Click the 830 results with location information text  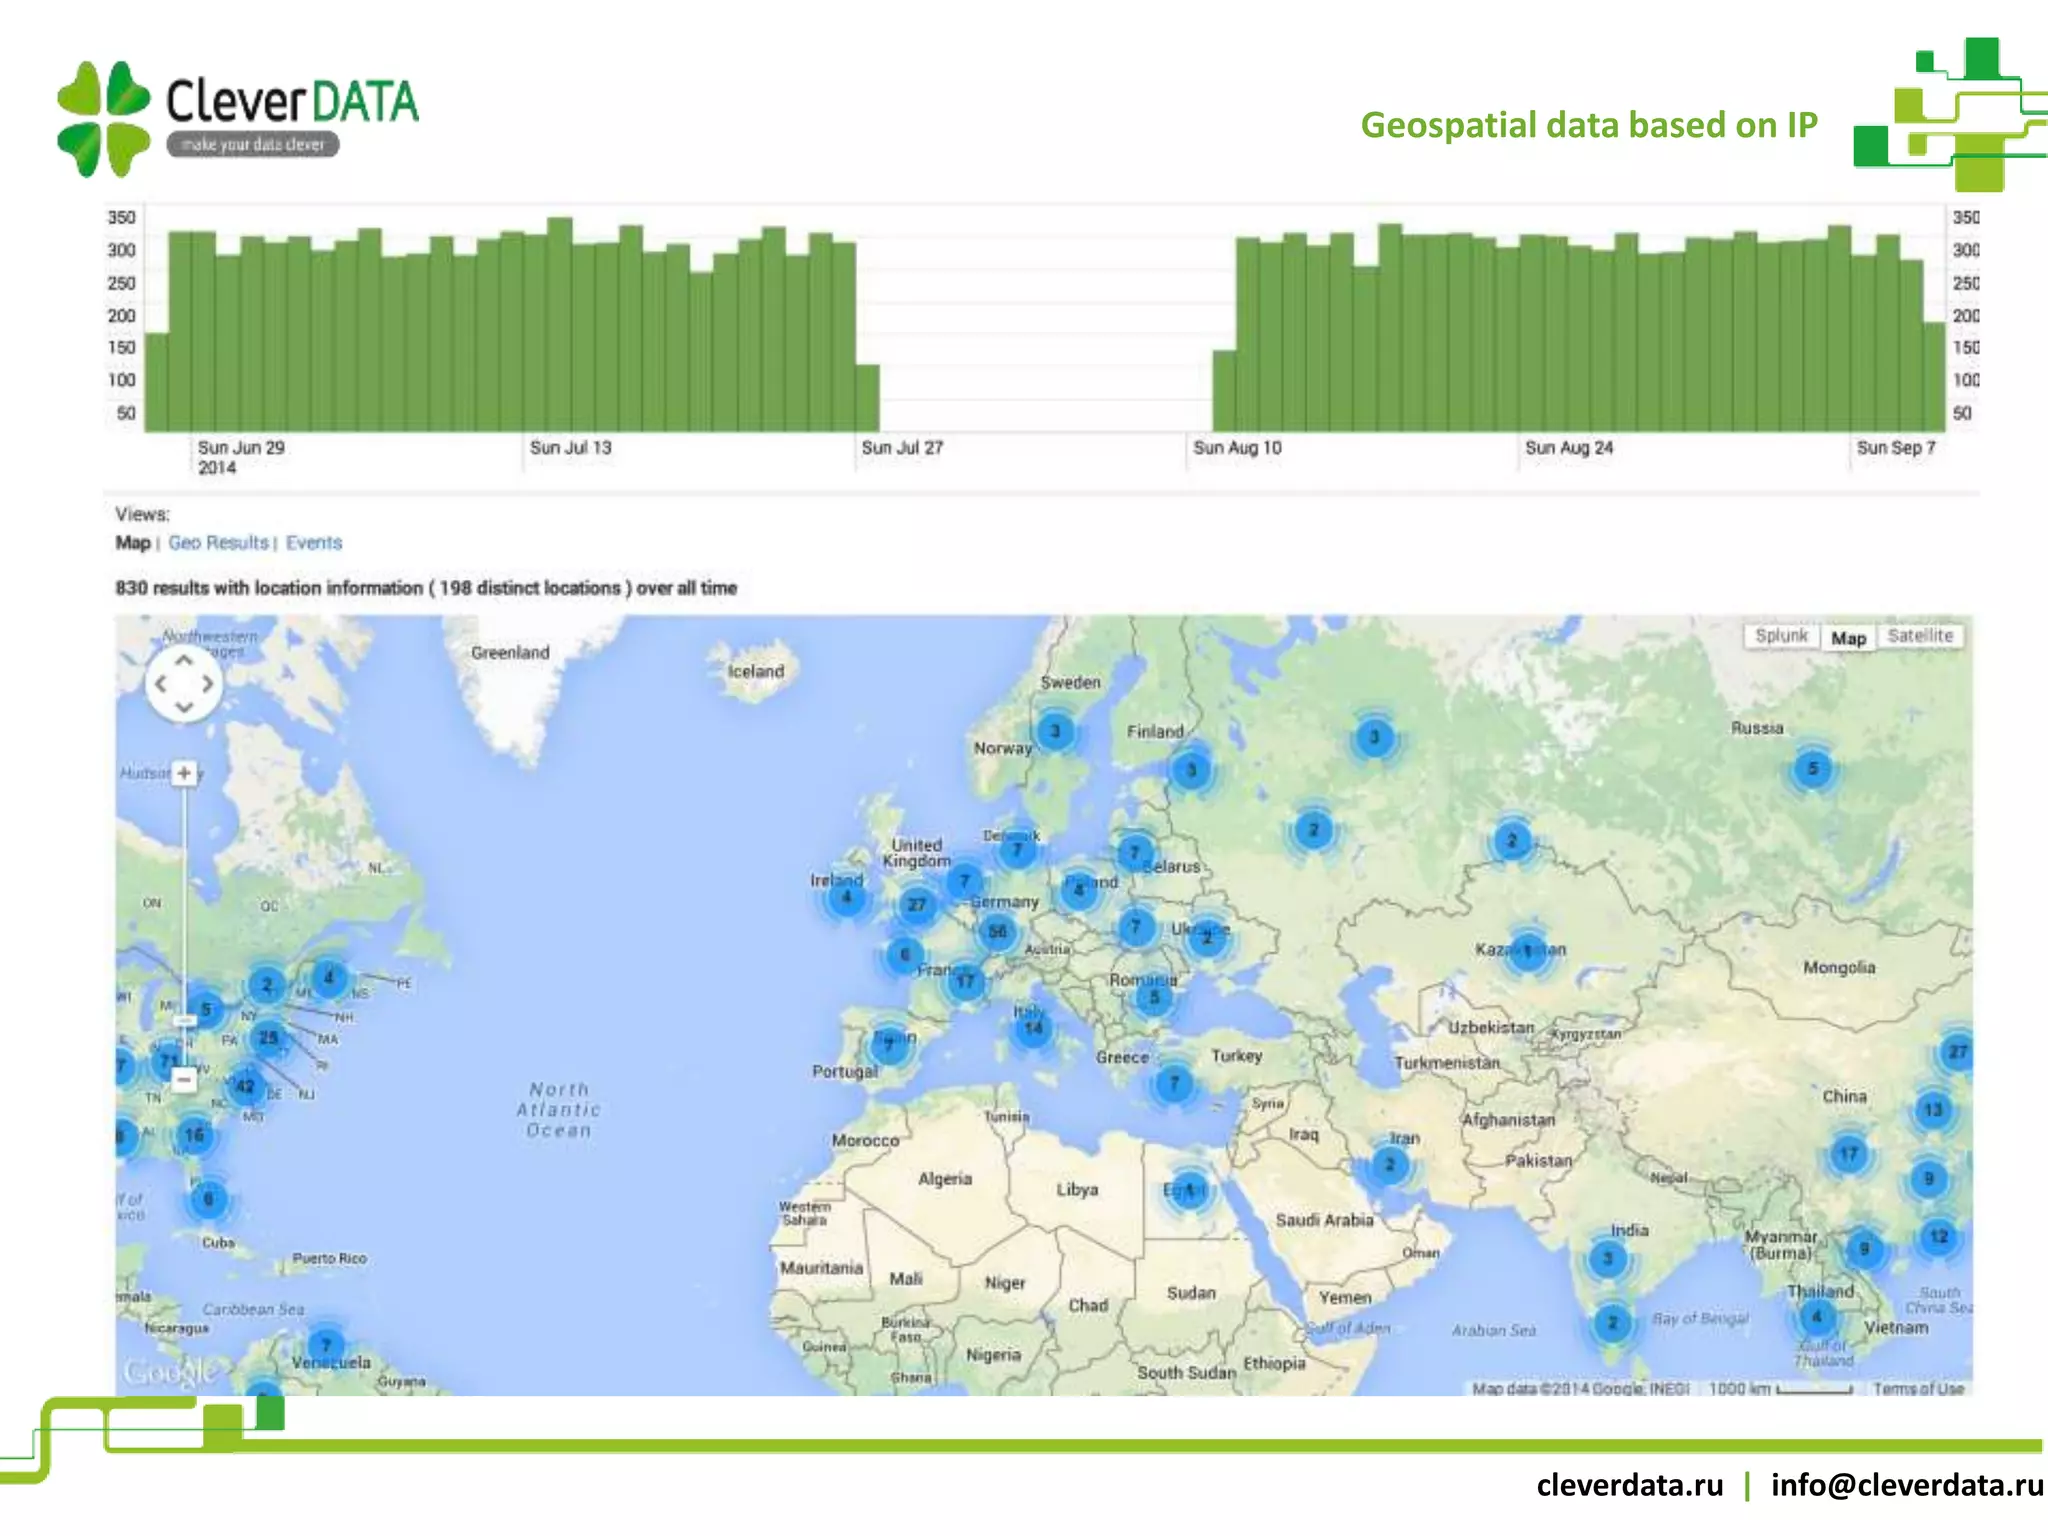(426, 588)
